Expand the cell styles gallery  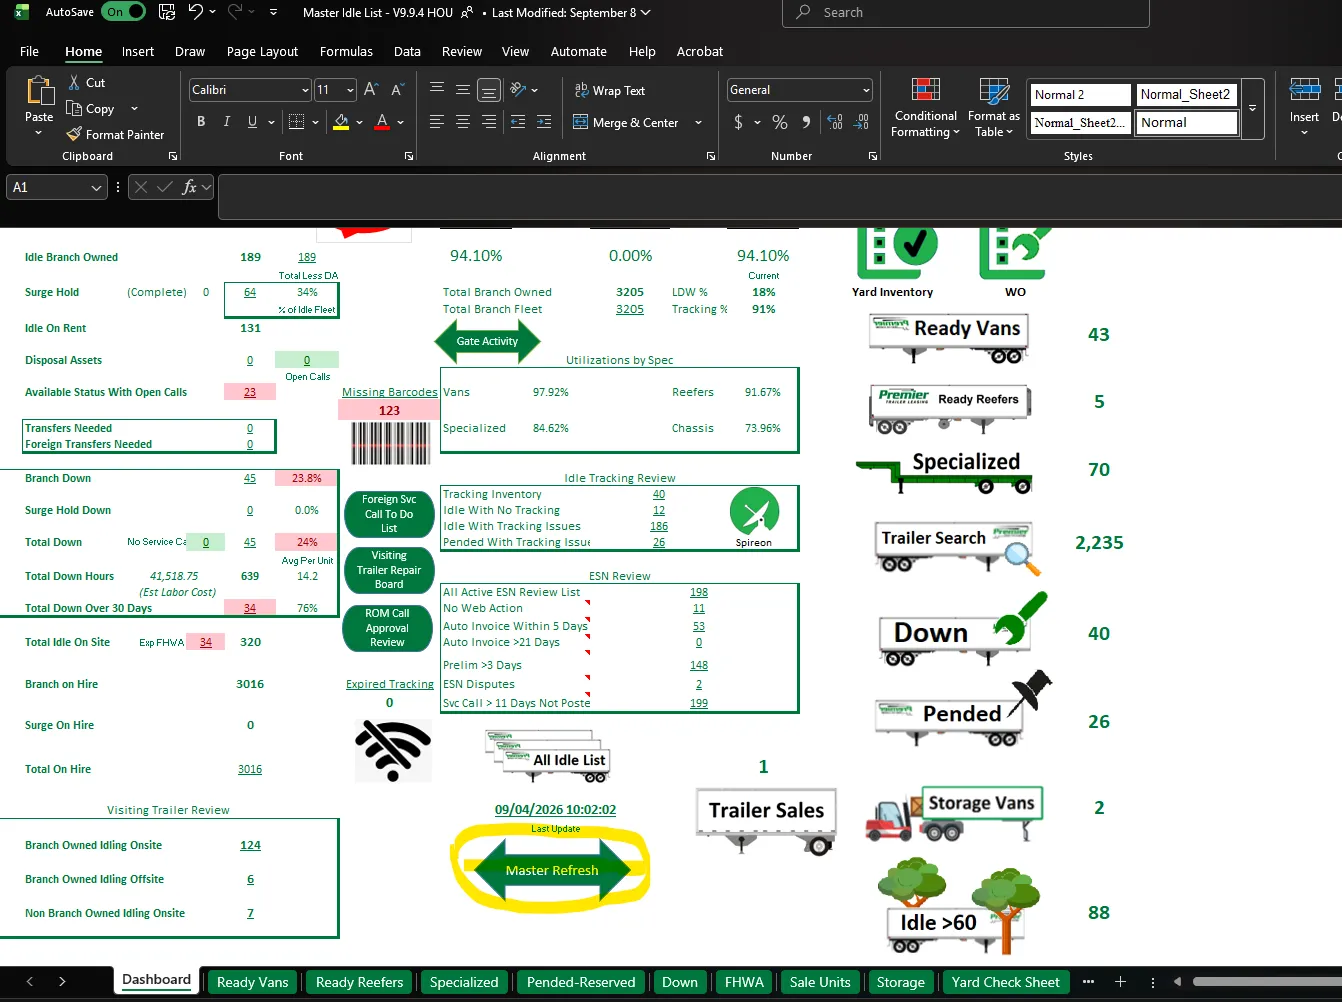[1252, 108]
